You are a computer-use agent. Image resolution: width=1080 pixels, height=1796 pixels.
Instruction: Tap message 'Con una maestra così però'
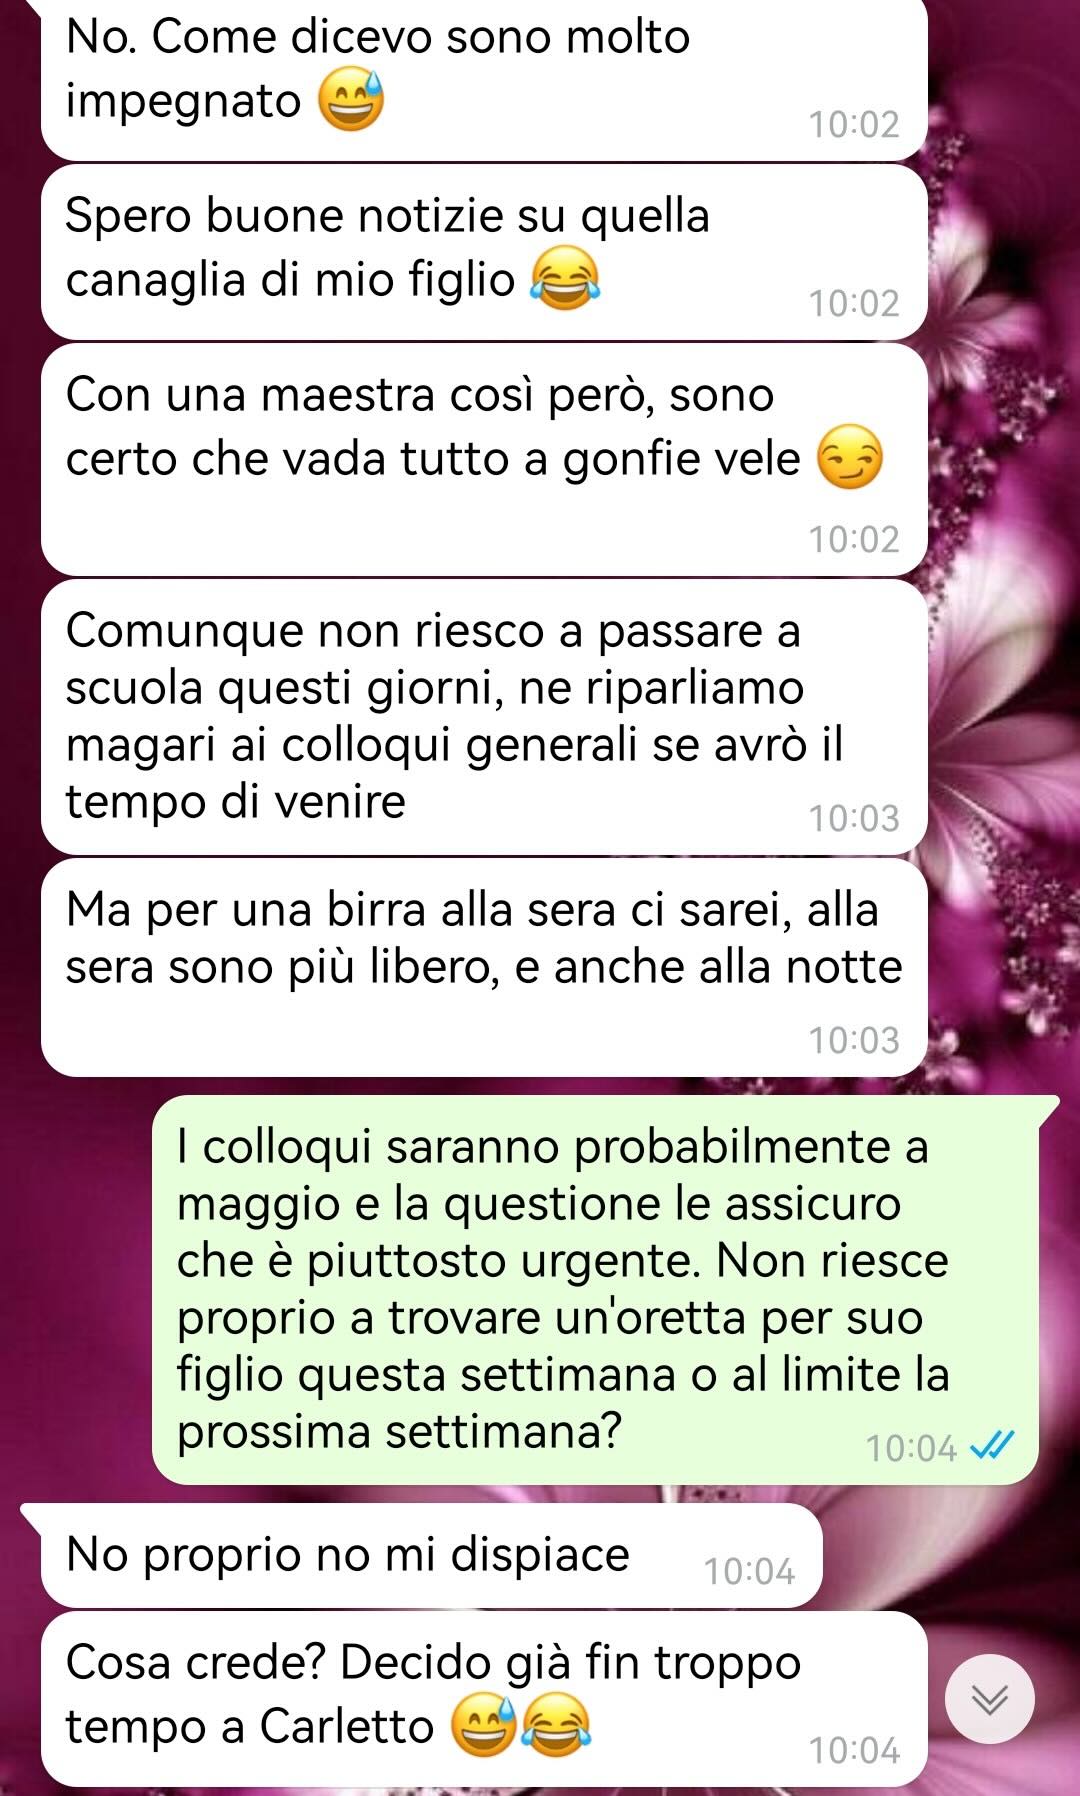484,459
